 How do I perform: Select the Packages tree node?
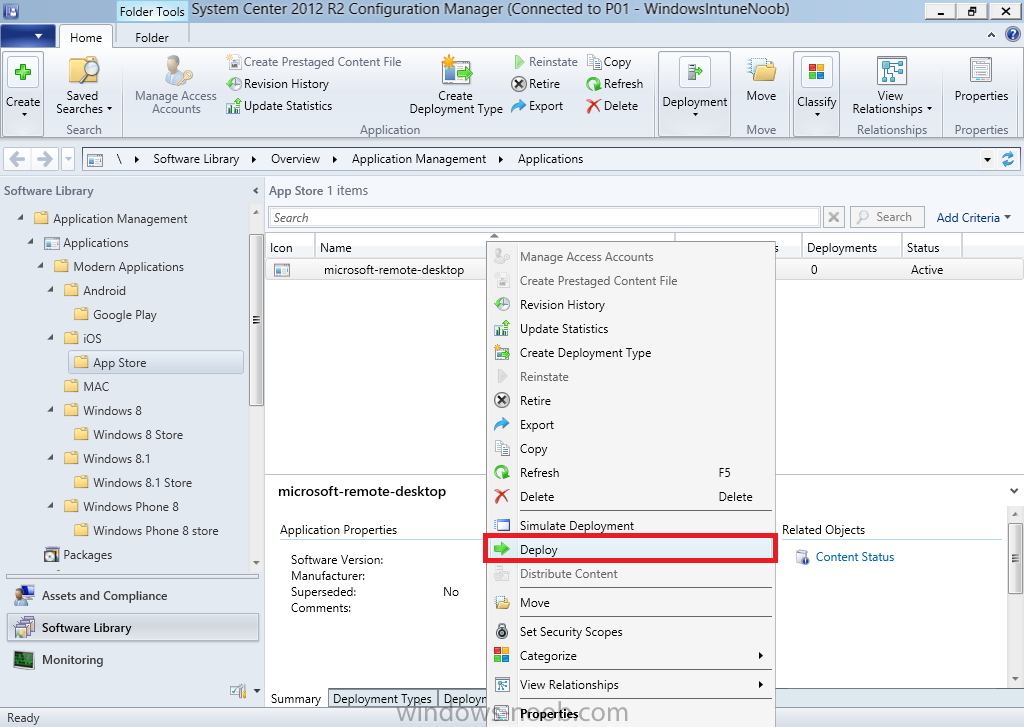(88, 555)
